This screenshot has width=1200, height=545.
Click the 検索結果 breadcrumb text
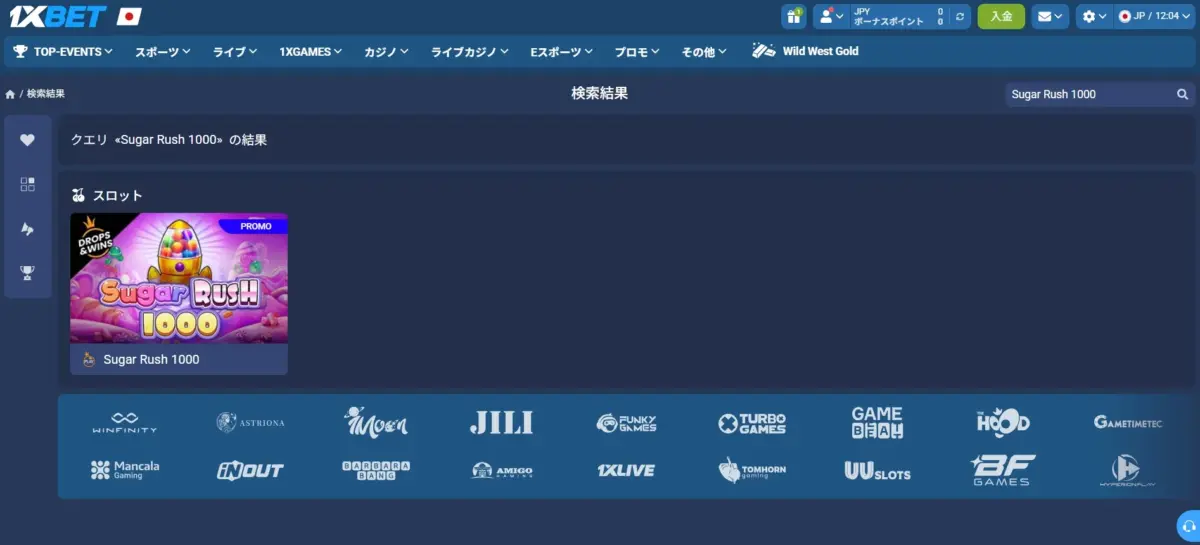(46, 94)
